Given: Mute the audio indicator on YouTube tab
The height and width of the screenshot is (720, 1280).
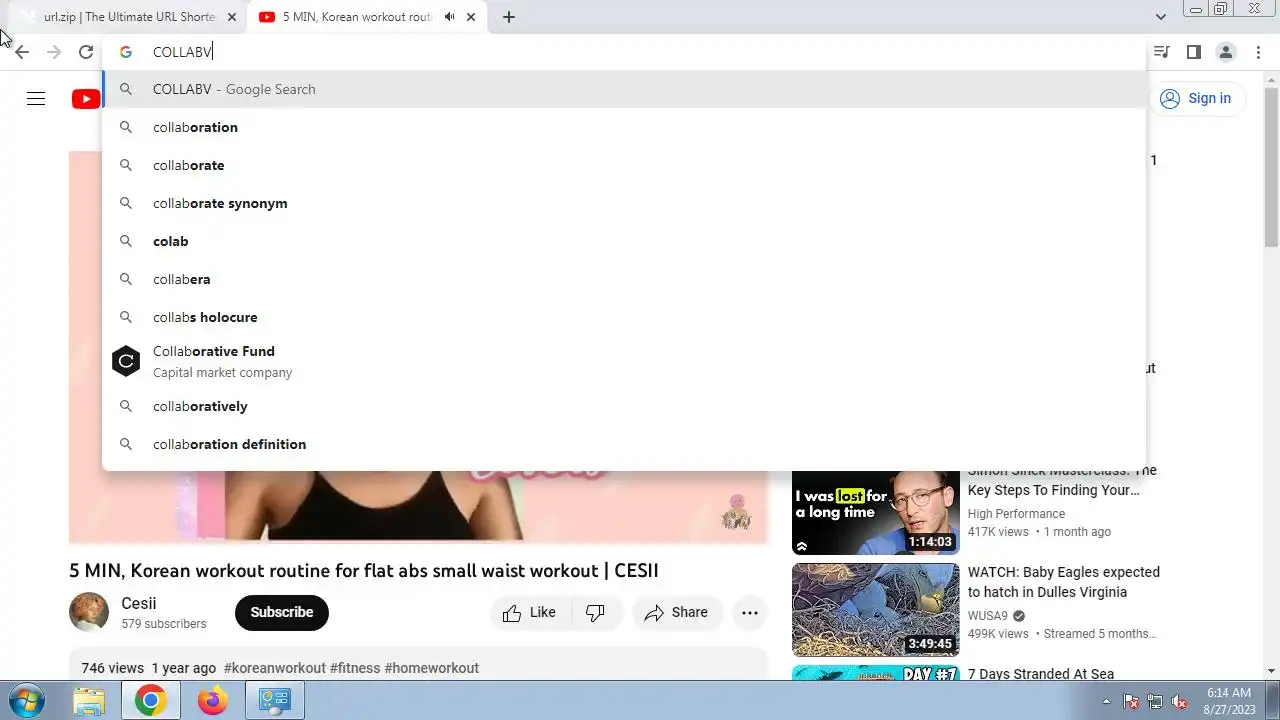Looking at the screenshot, I should [450, 17].
